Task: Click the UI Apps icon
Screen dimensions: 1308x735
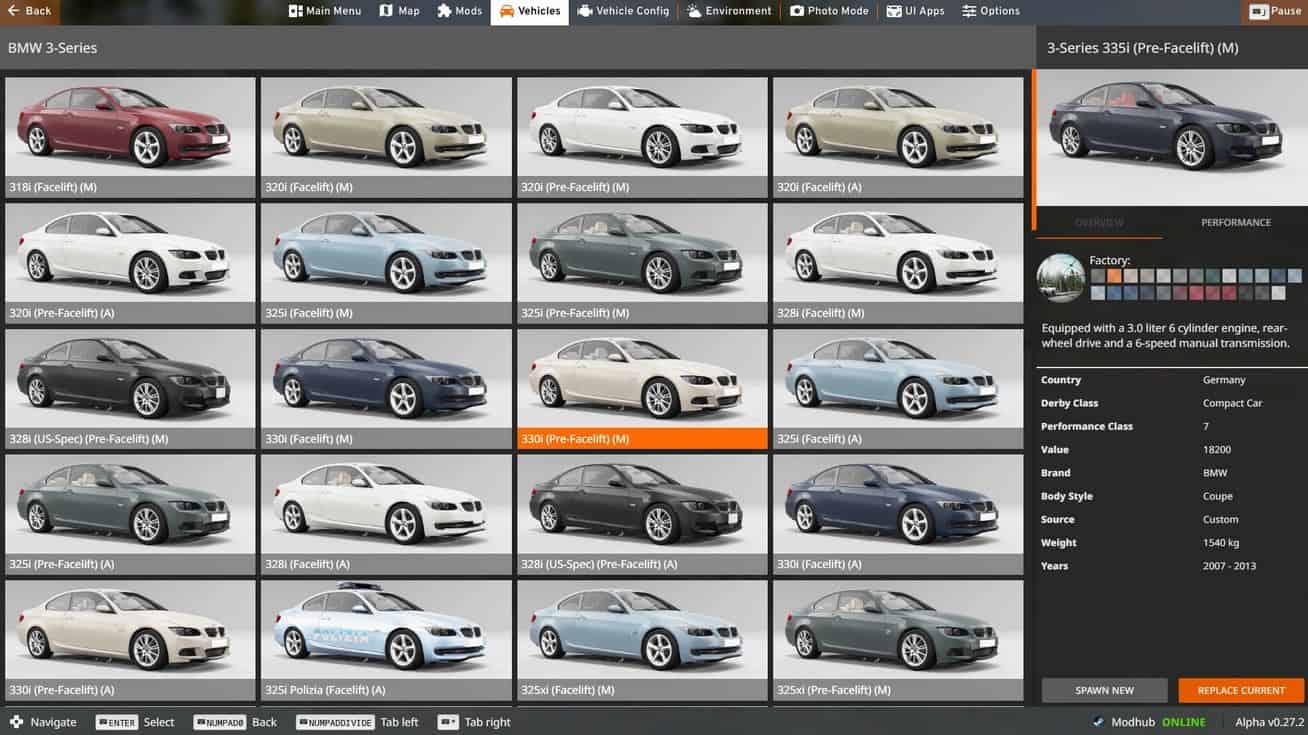Action: point(894,11)
